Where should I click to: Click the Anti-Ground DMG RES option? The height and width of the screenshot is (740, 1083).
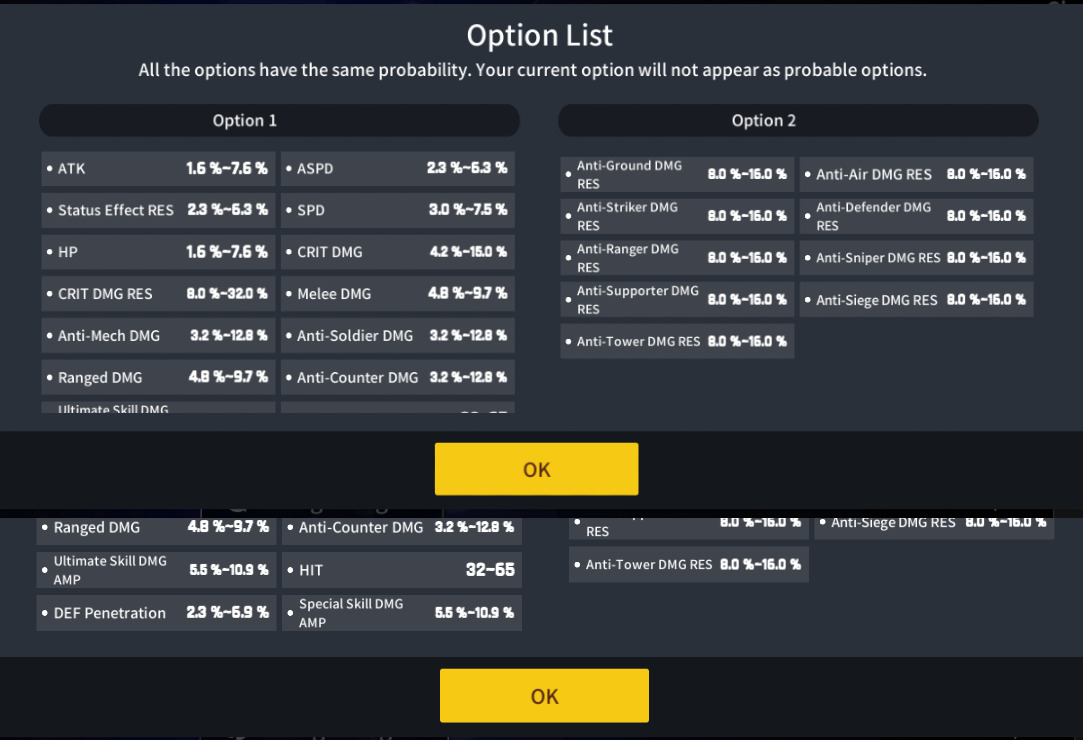(x=677, y=174)
